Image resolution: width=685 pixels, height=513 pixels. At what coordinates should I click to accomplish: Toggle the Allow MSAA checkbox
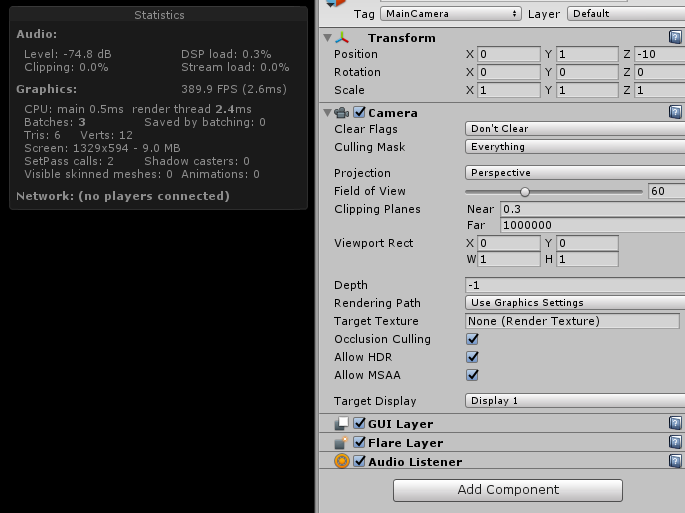coord(473,375)
